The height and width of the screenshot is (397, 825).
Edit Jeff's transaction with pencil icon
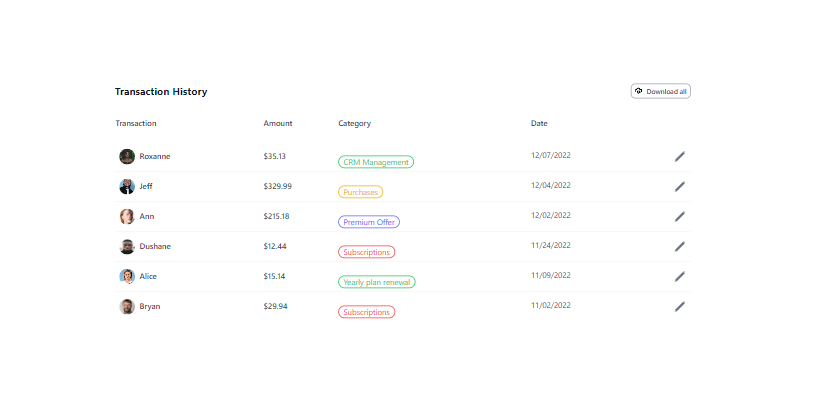tap(680, 187)
